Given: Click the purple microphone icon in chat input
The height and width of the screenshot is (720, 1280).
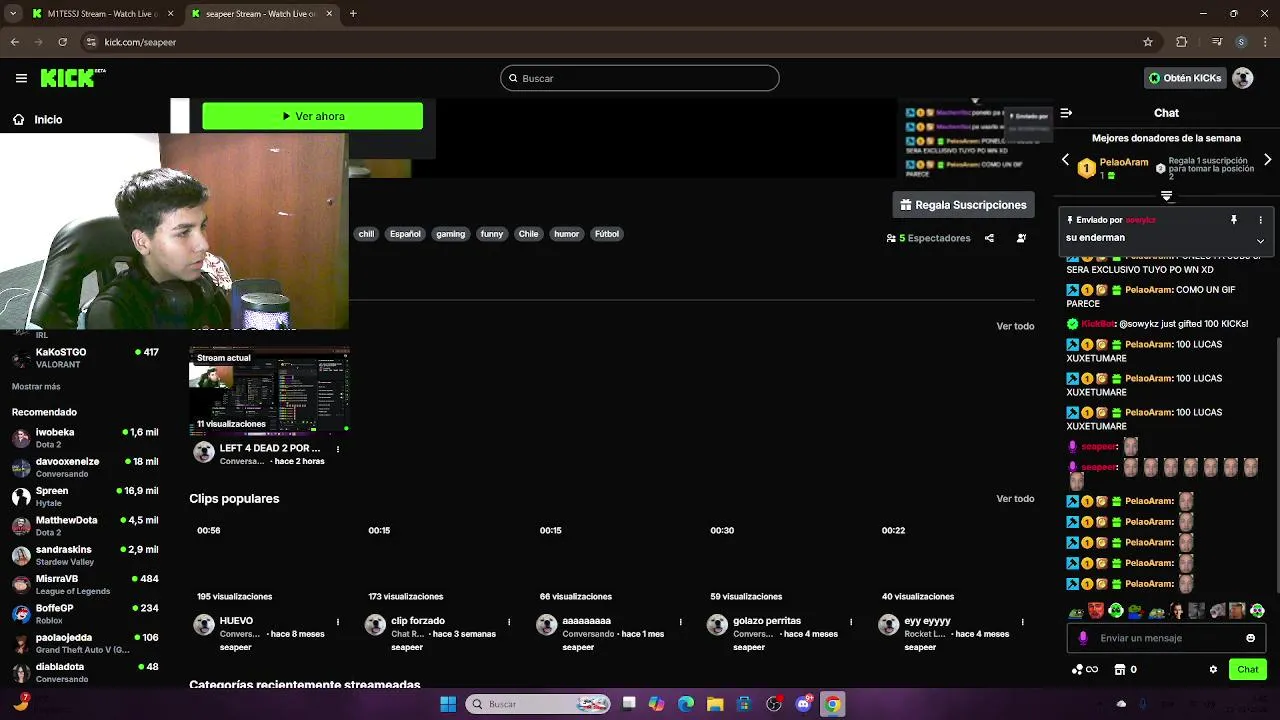Looking at the screenshot, I should tap(1083, 638).
